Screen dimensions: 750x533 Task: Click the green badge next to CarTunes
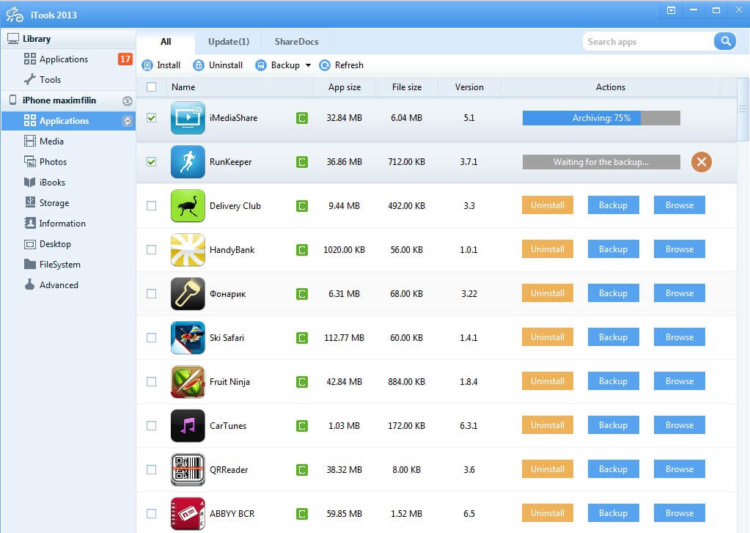click(x=302, y=426)
